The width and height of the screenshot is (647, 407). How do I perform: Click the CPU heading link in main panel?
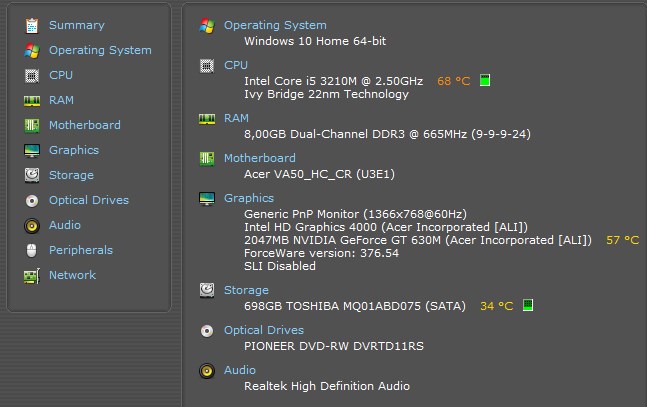pos(236,65)
